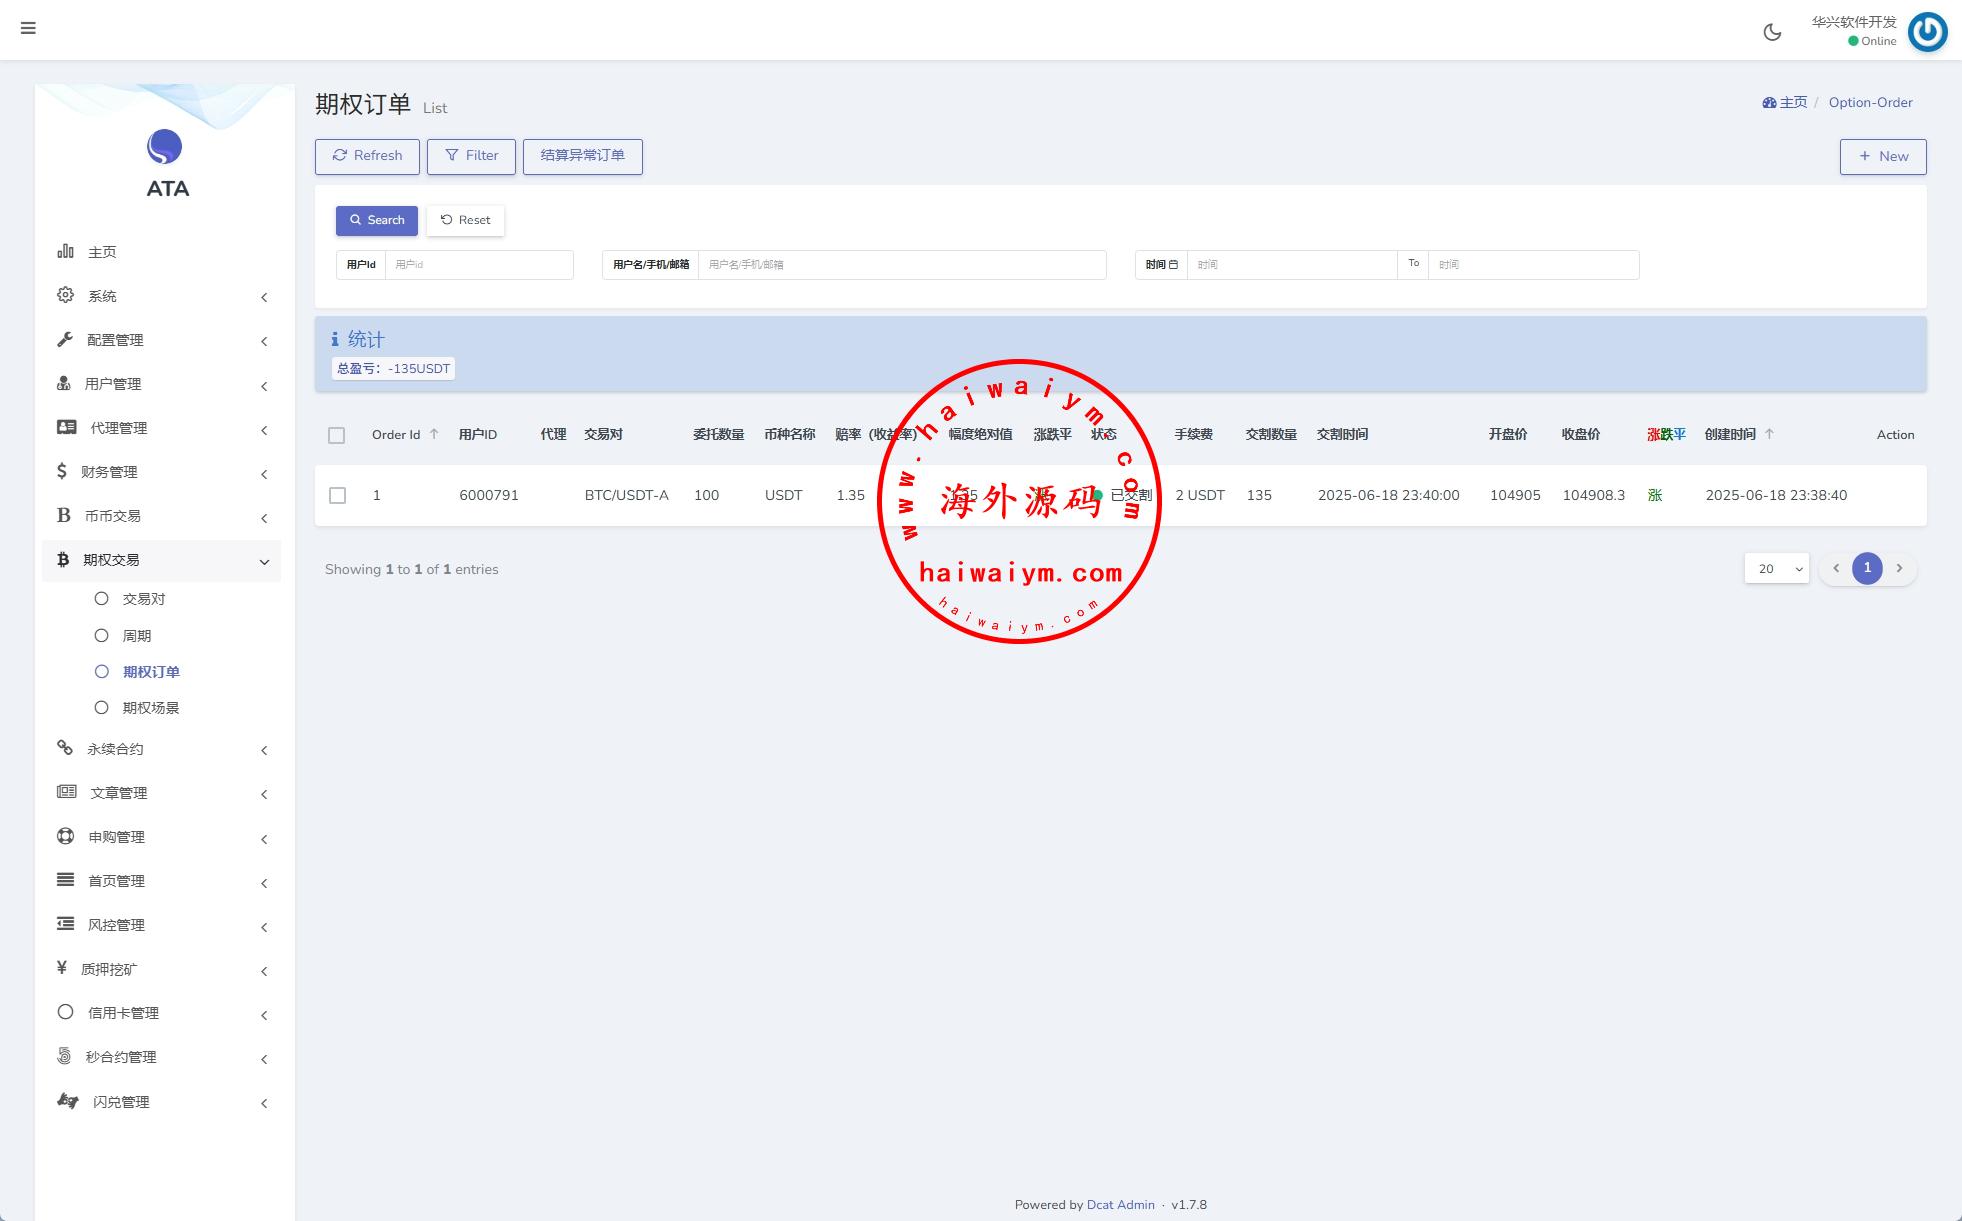Switch to dark mode moon icon
This screenshot has width=1962, height=1221.
click(x=1772, y=32)
